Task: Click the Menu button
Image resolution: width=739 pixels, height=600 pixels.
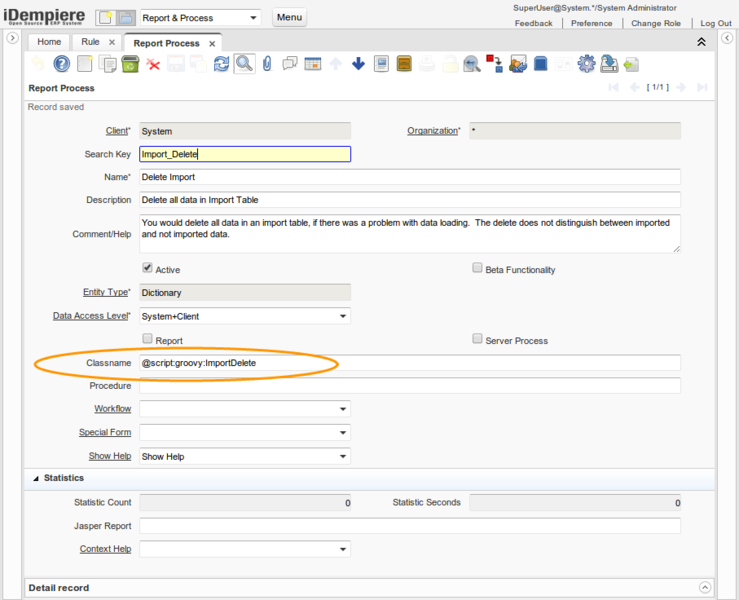Action: [289, 17]
